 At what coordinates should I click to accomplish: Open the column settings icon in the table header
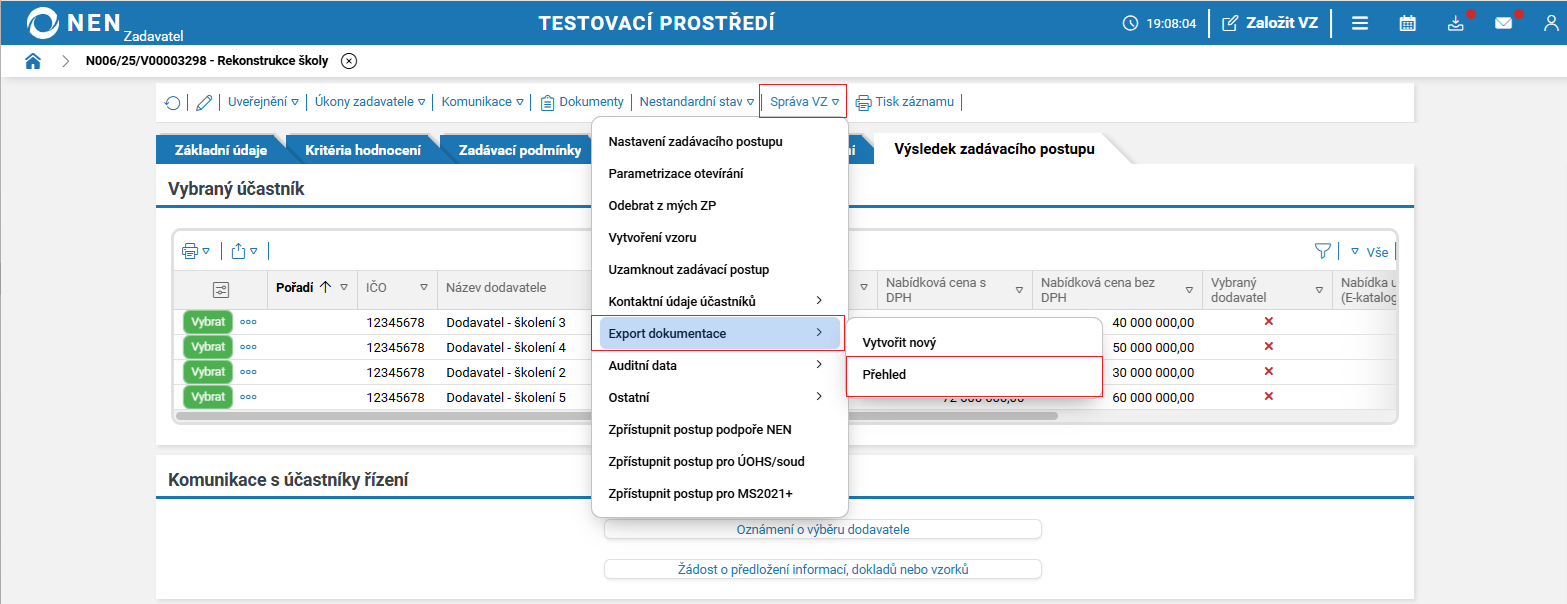(222, 289)
